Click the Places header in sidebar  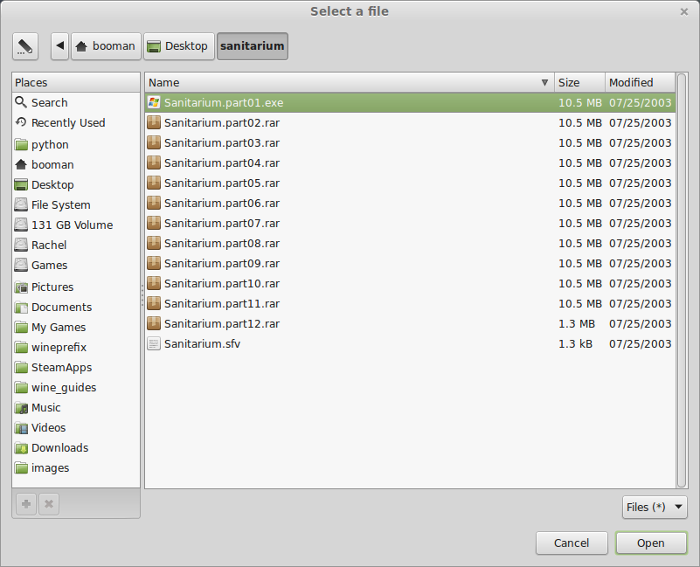(76, 83)
